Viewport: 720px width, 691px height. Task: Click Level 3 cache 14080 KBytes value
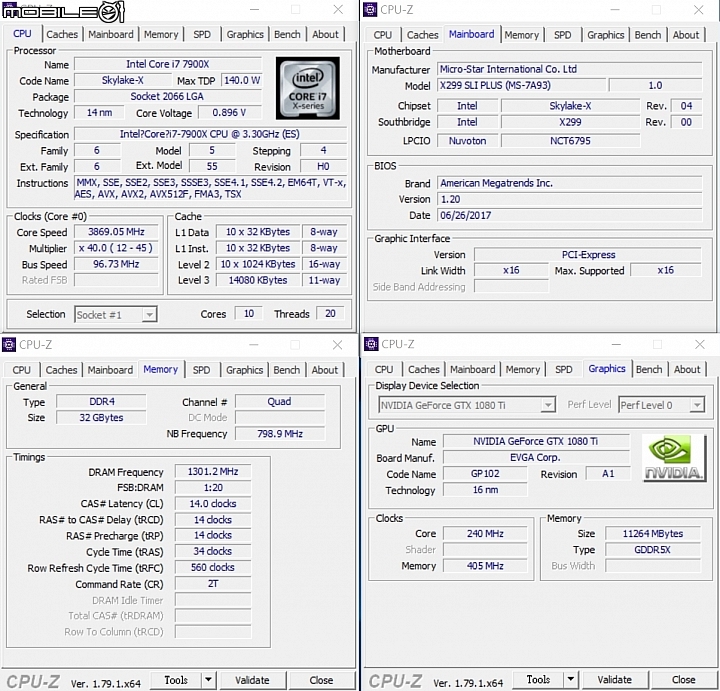(258, 280)
